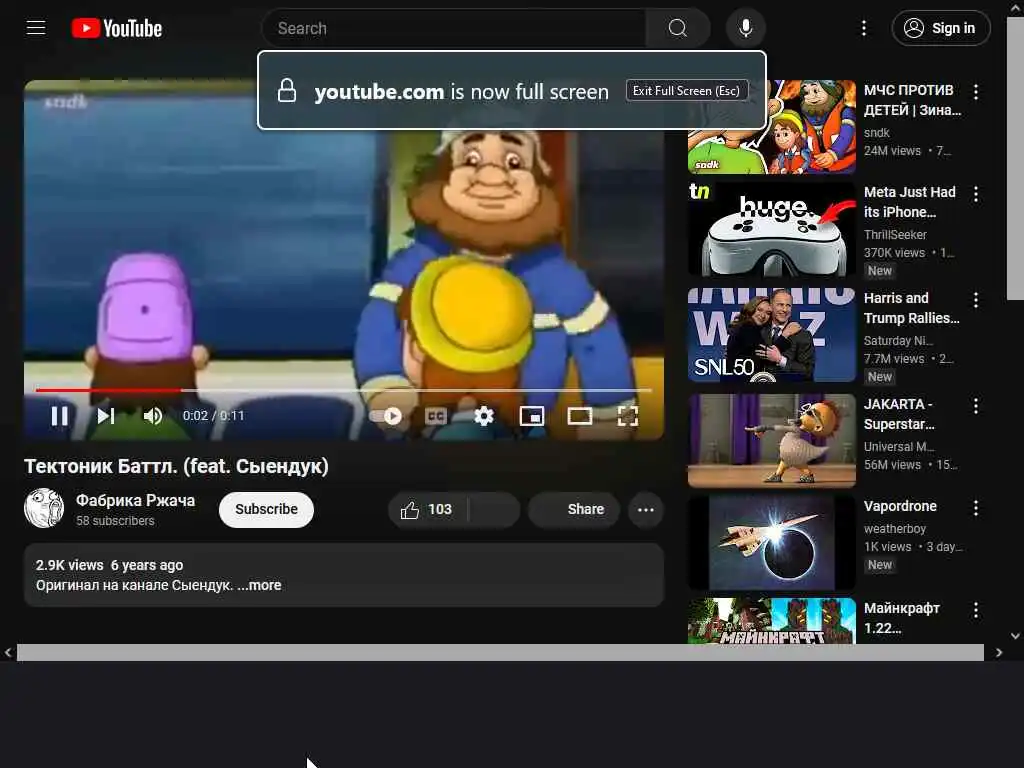This screenshot has width=1024, height=768.
Task: Open the settings kebab menu in header
Action: (x=863, y=28)
